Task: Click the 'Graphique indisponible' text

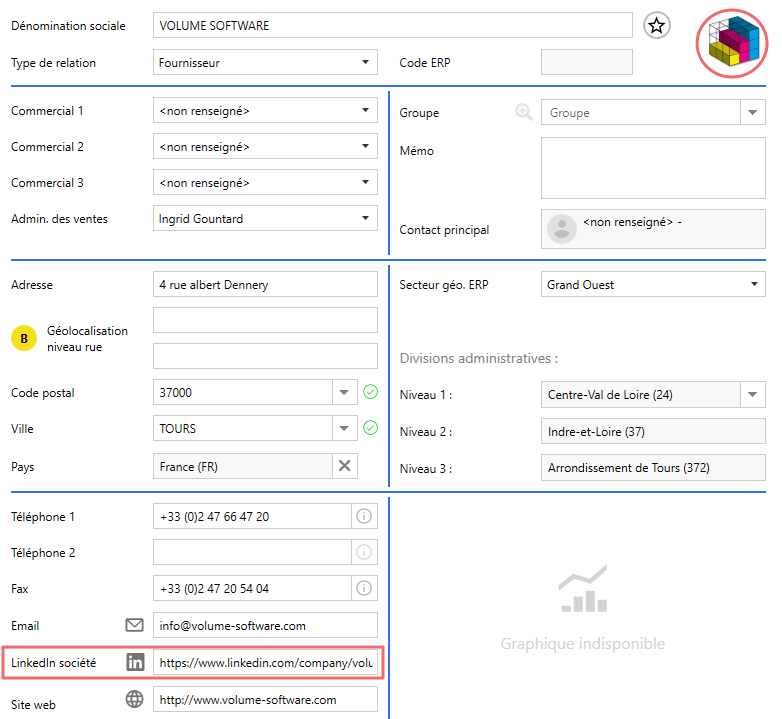Action: [583, 643]
